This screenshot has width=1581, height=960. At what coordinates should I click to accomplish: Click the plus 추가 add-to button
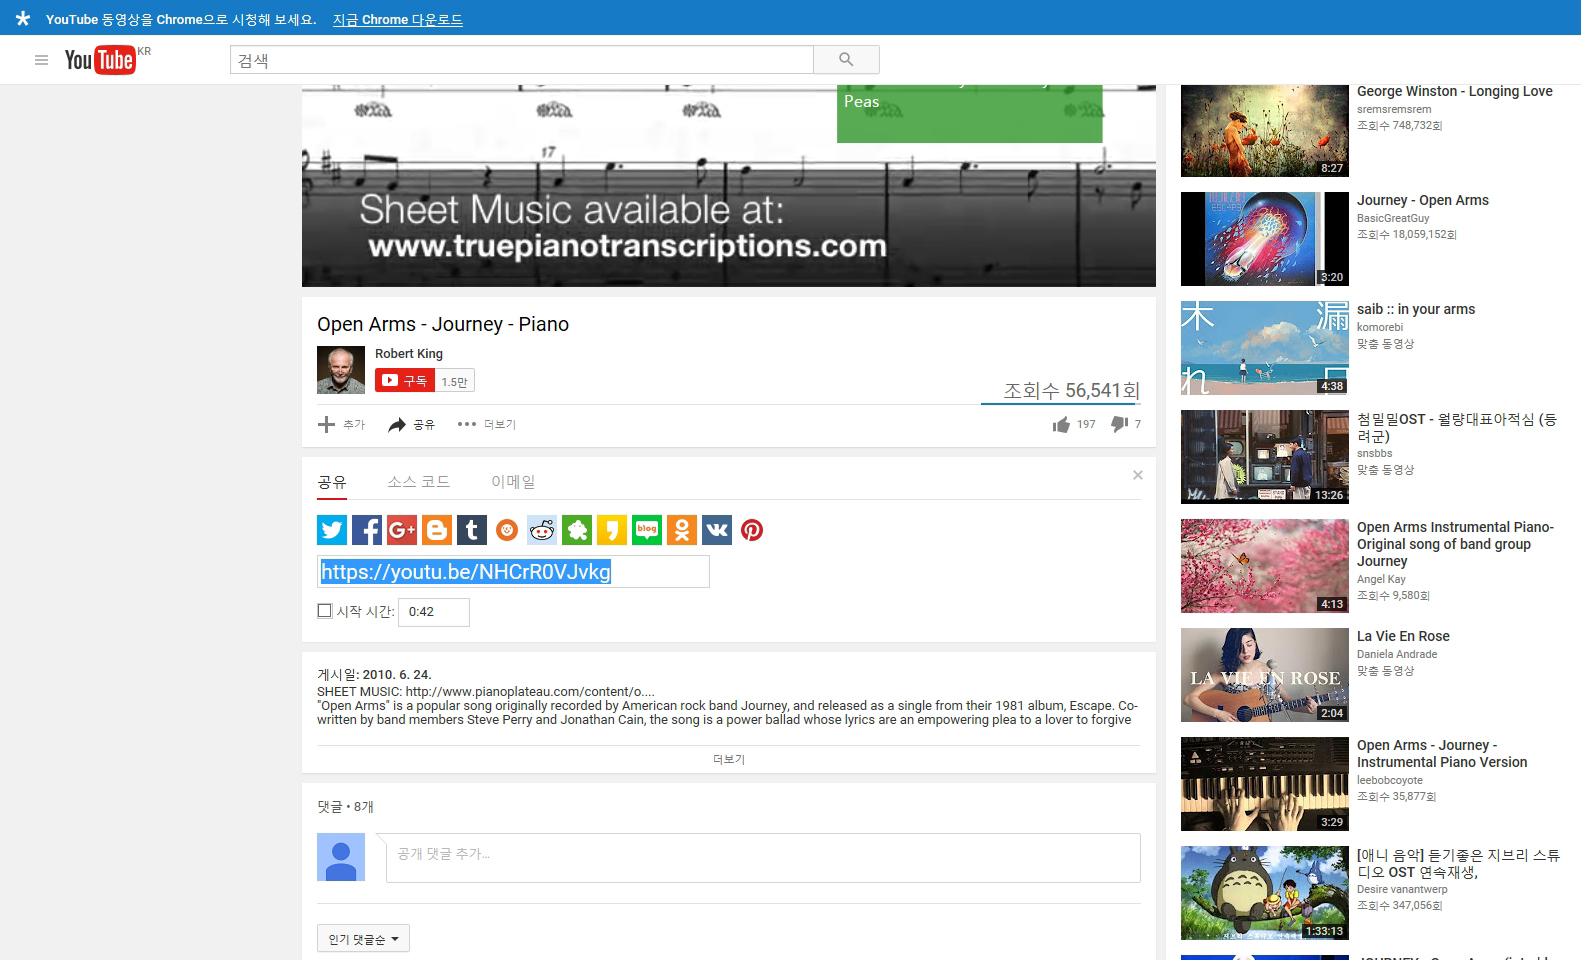click(x=341, y=424)
